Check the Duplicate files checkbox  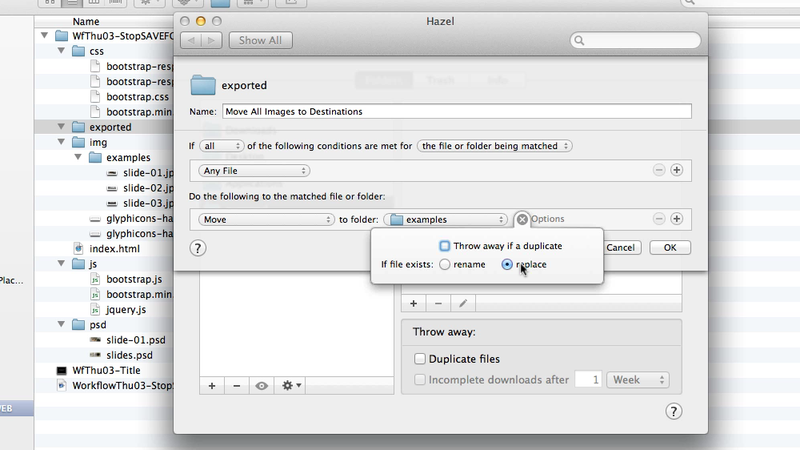[419, 358]
